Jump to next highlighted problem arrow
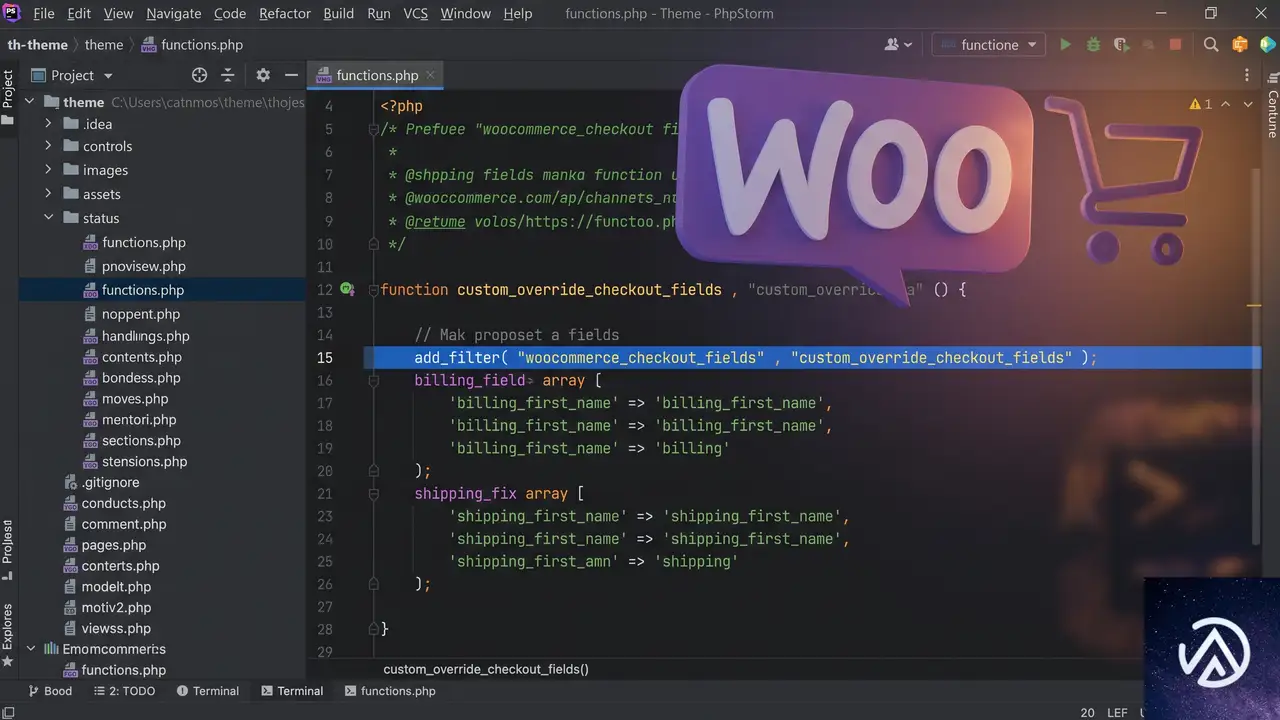Viewport: 1280px width, 720px height. pyautogui.click(x=1249, y=104)
